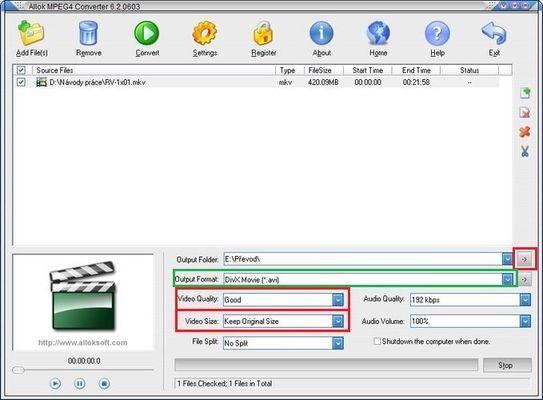Click the Register padlock icon

point(263,33)
